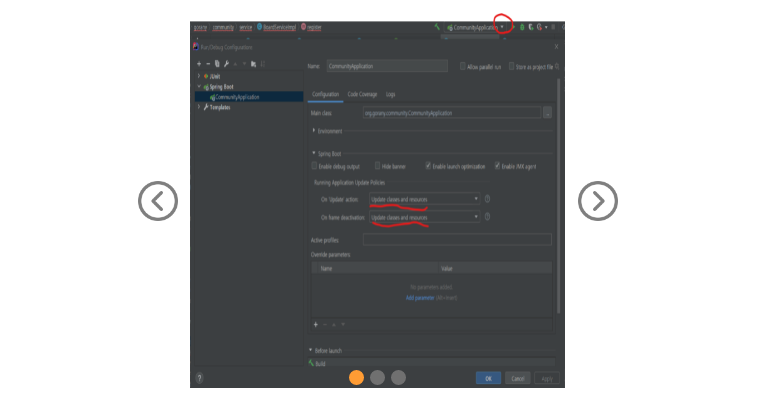The width and height of the screenshot is (778, 402).
Task: Add an override parameter with plus icon
Action: coord(316,325)
